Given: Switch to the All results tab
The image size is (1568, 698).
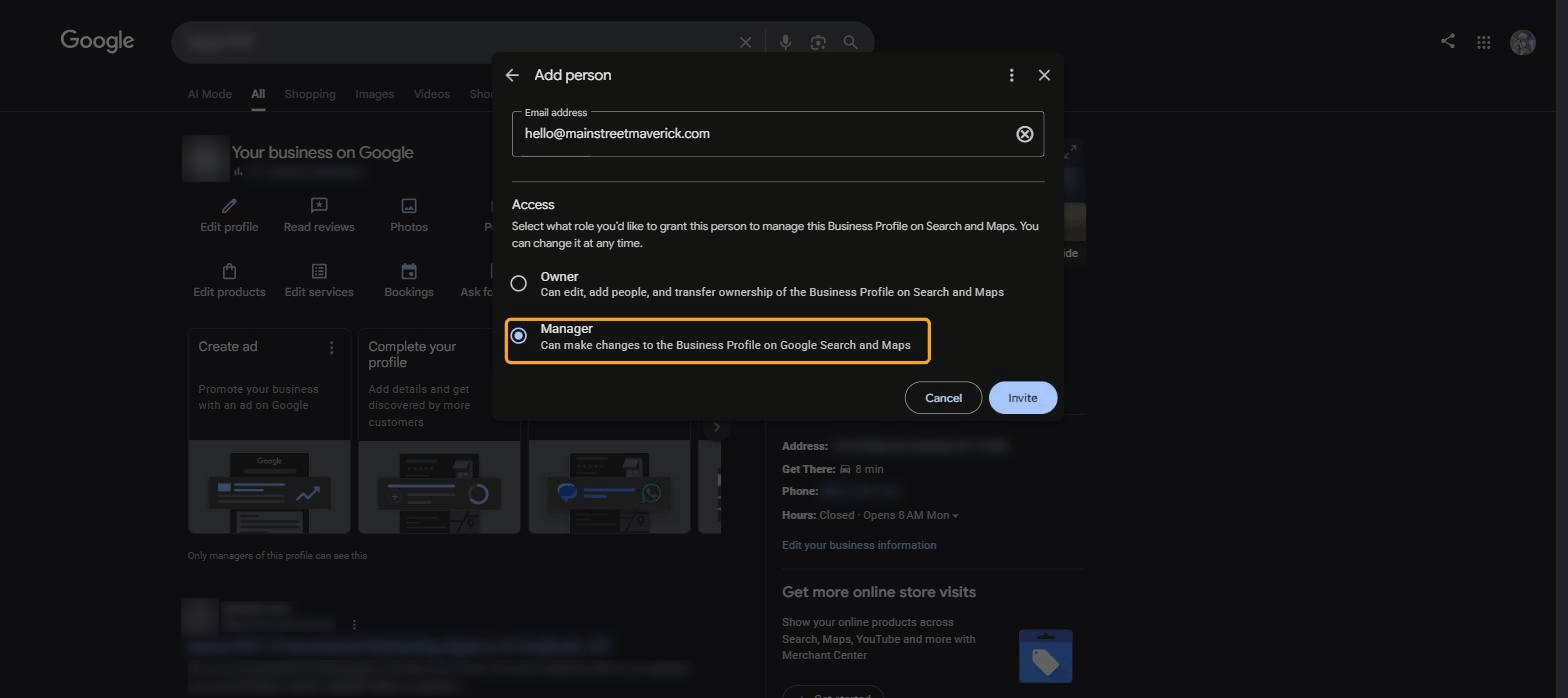Looking at the screenshot, I should [x=258, y=94].
